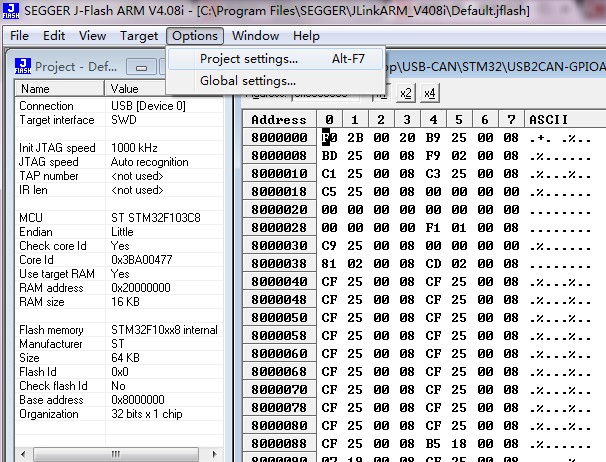Click the Address column header in hex view
606x462 pixels.
(279, 119)
